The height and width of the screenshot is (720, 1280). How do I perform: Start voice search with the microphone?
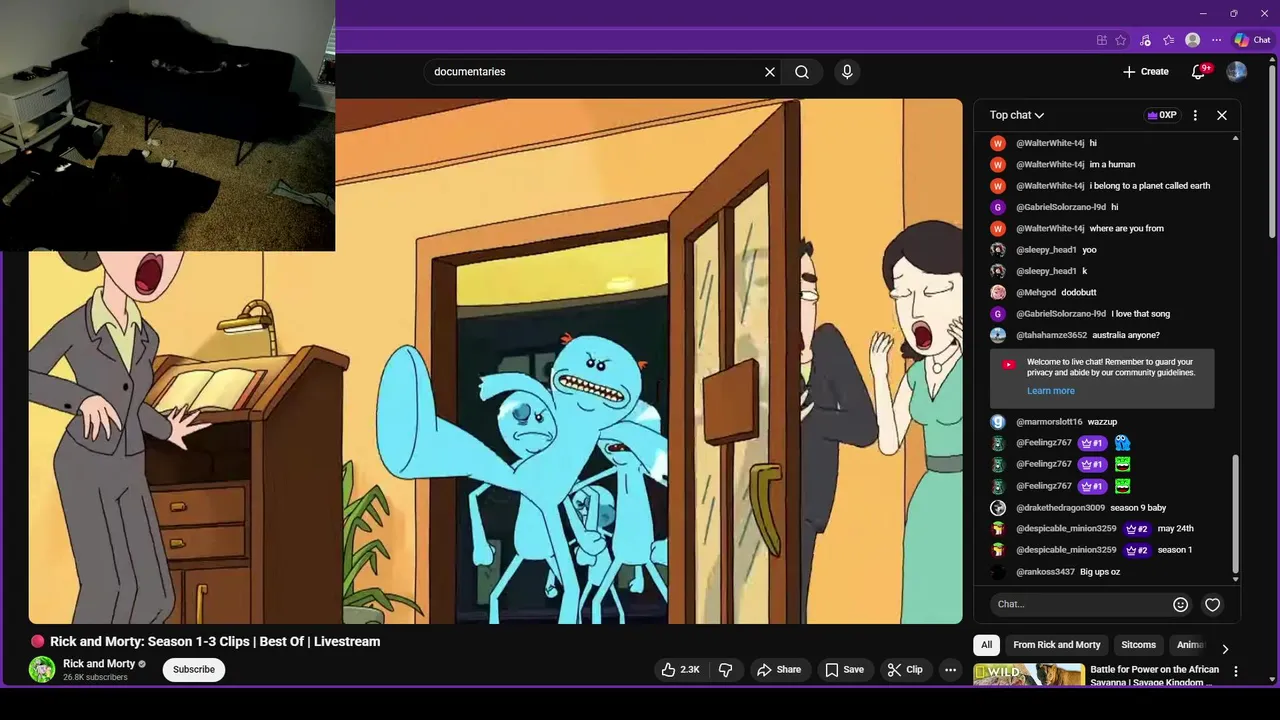click(847, 72)
